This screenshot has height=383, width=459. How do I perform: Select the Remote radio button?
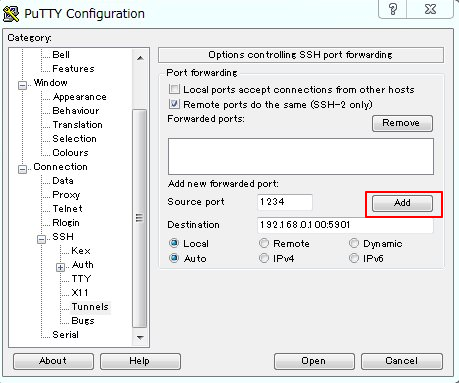click(264, 243)
